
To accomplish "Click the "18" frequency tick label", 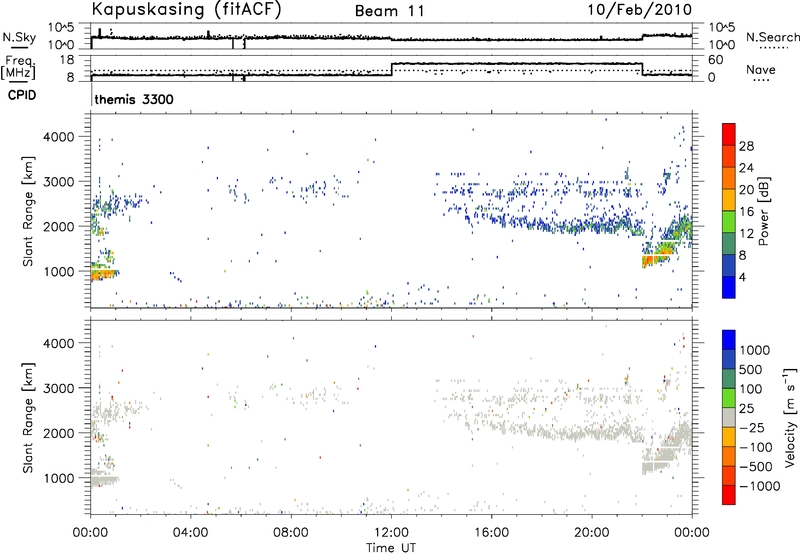I will (x=66, y=60).
